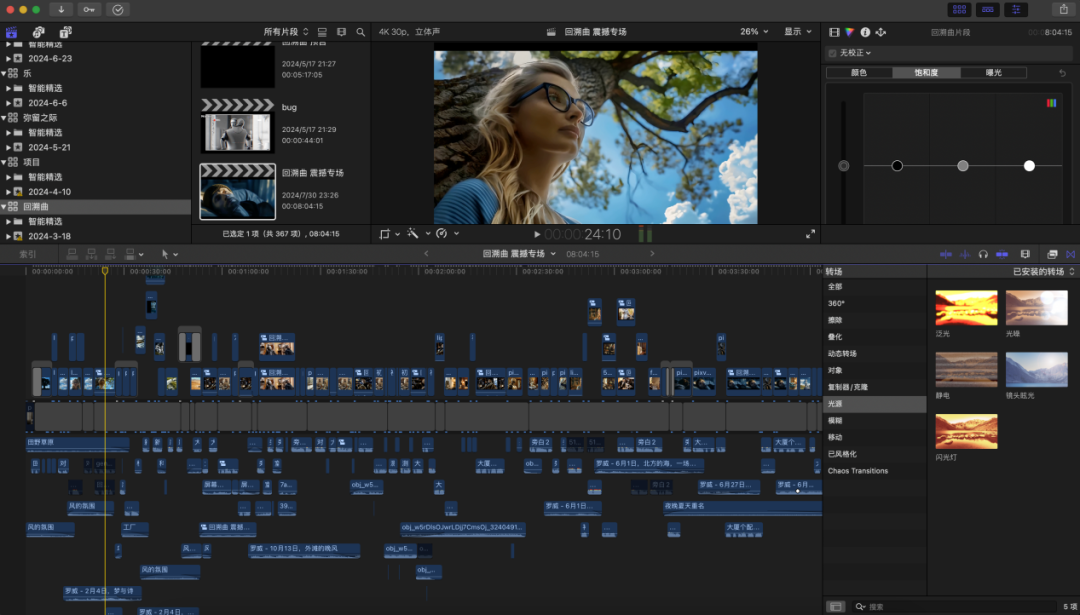Screen dimensions: 1080x615
Task: Expand the 2024-6-23 event
Action: point(9,59)
